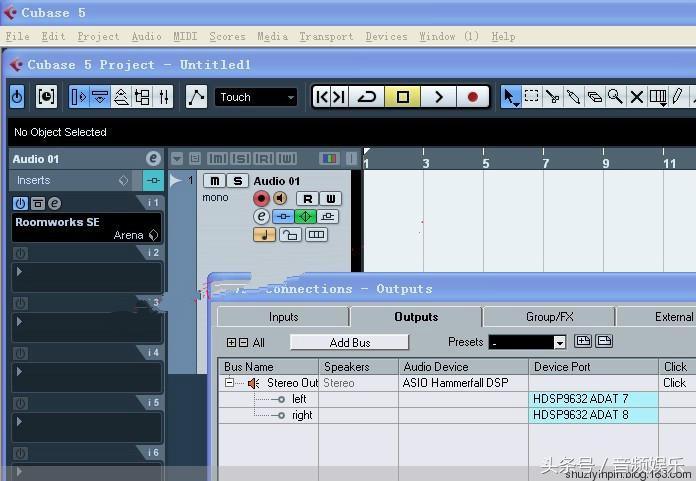Mute Audio 01 track with m button
696x481 pixels.
(214, 181)
